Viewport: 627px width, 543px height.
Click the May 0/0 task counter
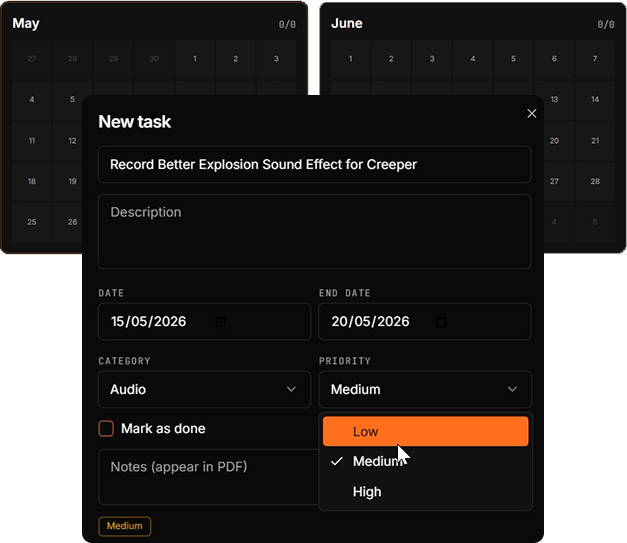coord(287,24)
